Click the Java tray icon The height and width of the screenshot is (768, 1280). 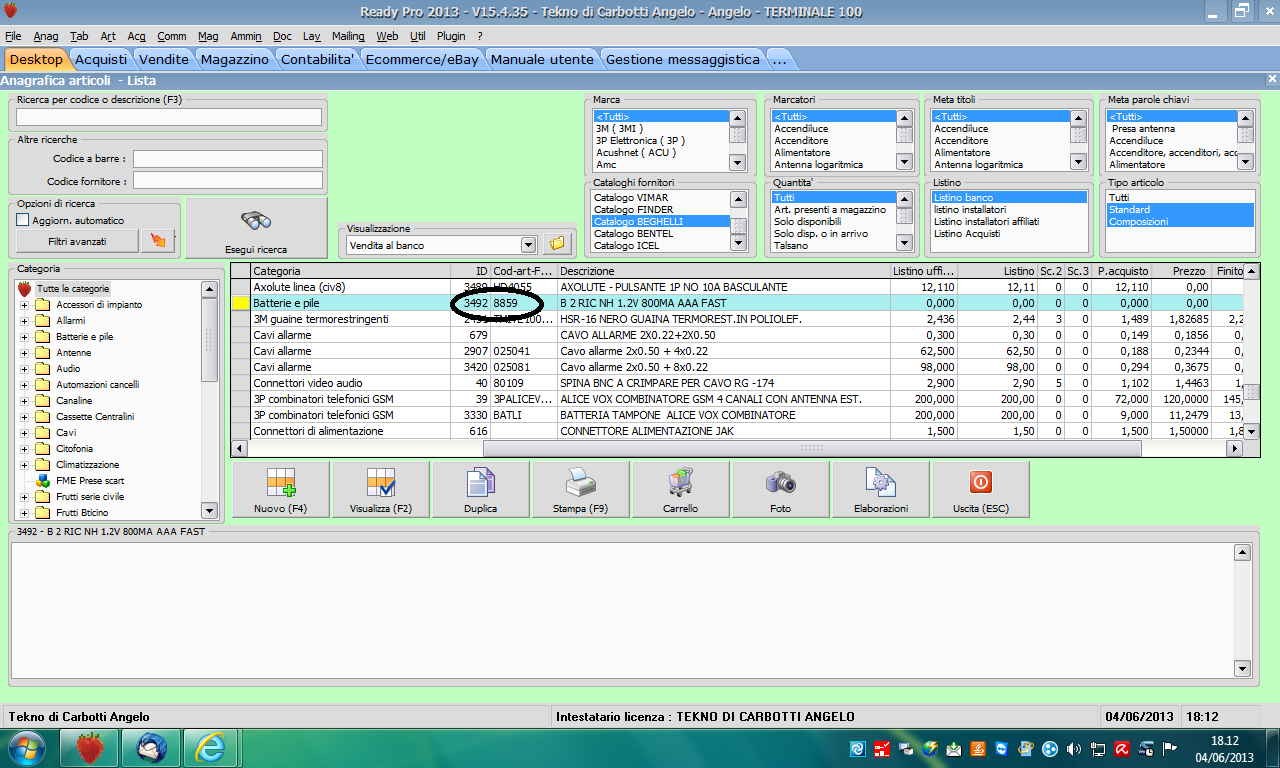978,748
